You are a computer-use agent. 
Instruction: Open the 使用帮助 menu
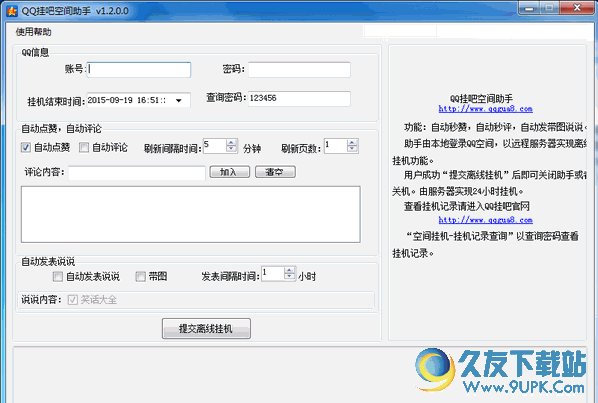point(34,32)
